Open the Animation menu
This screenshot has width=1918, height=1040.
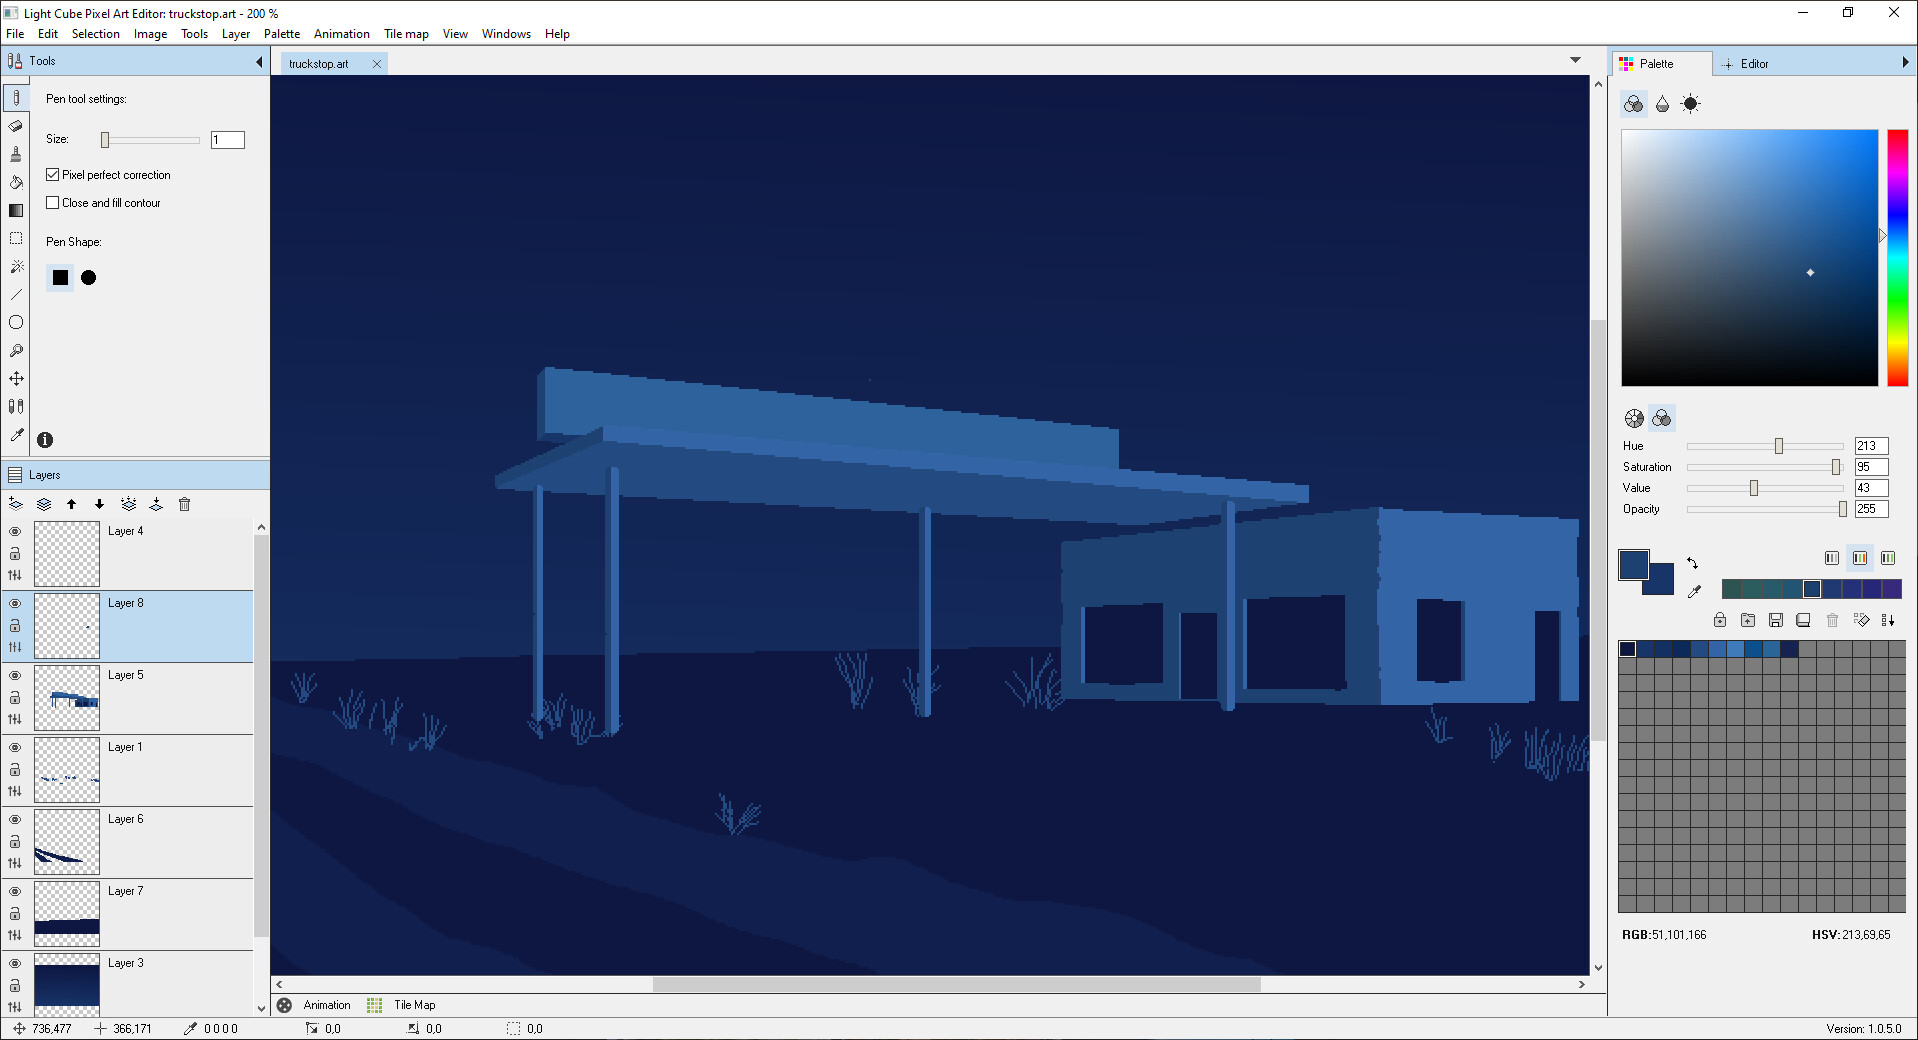point(341,33)
